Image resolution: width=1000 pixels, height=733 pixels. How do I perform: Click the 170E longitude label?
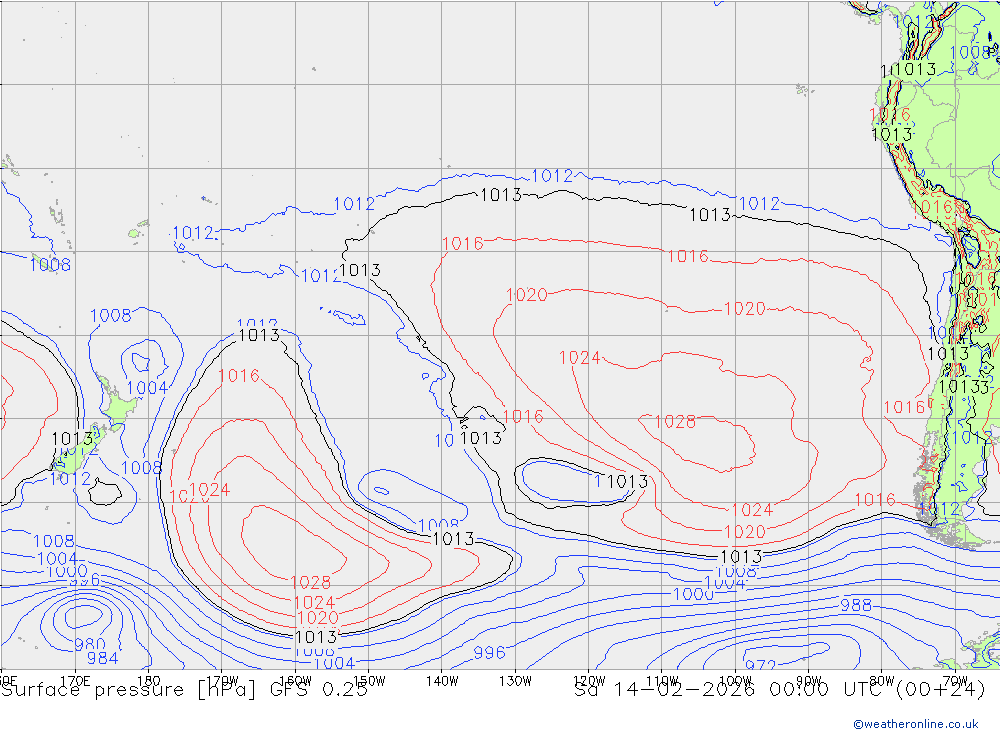[x=75, y=681]
